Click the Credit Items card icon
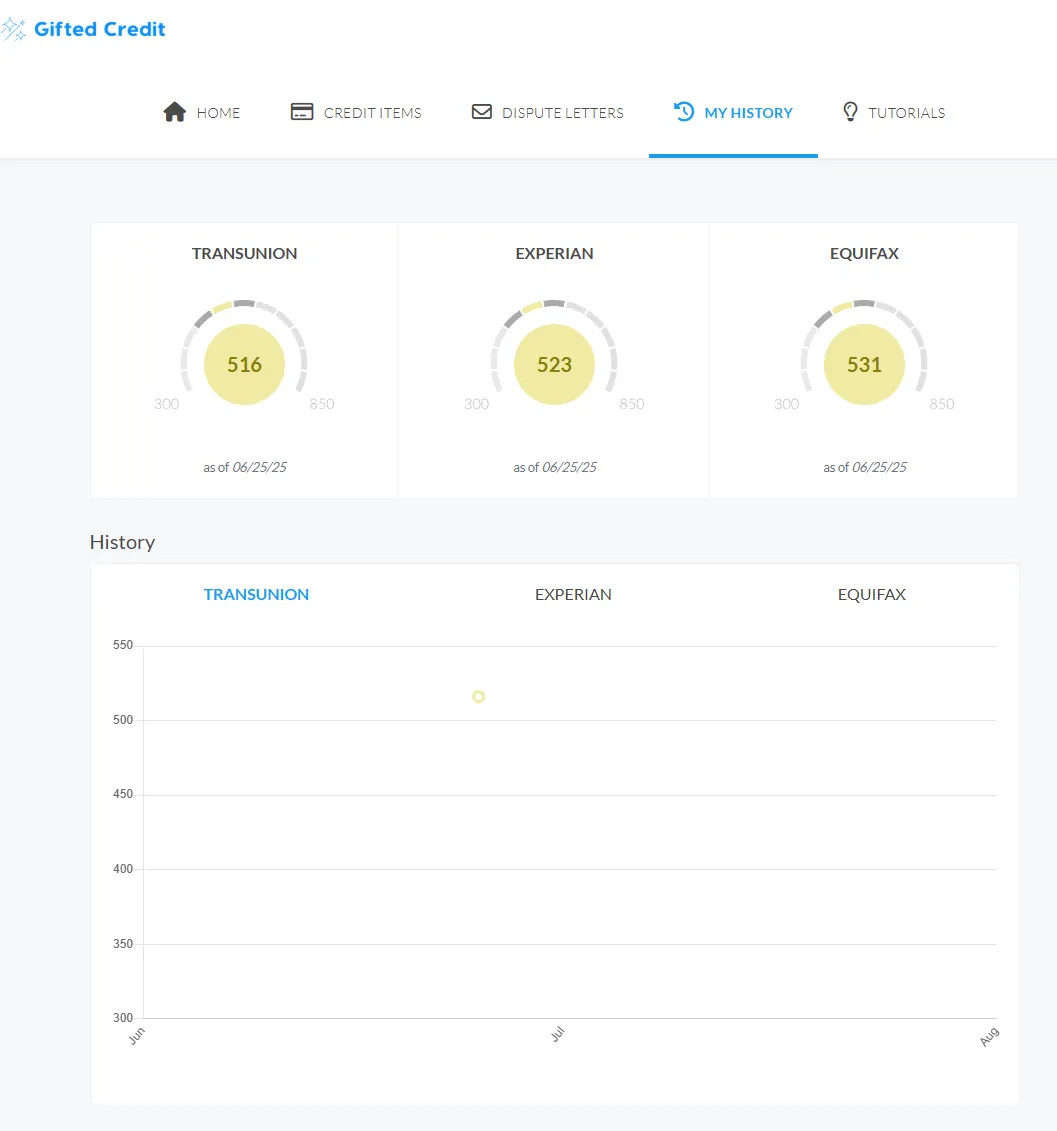 [302, 112]
